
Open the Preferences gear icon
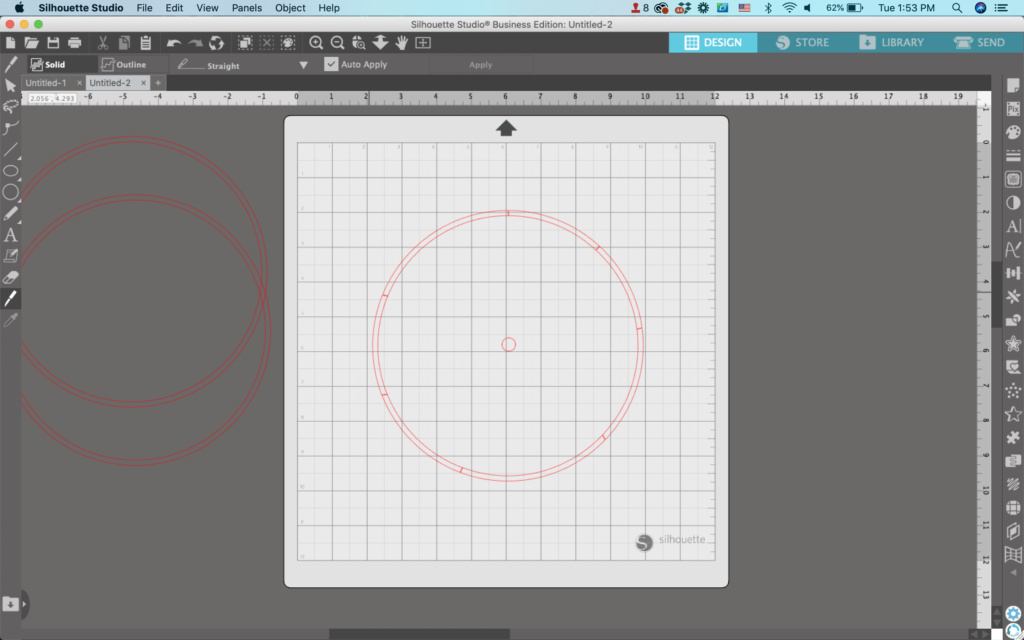coord(1013,614)
